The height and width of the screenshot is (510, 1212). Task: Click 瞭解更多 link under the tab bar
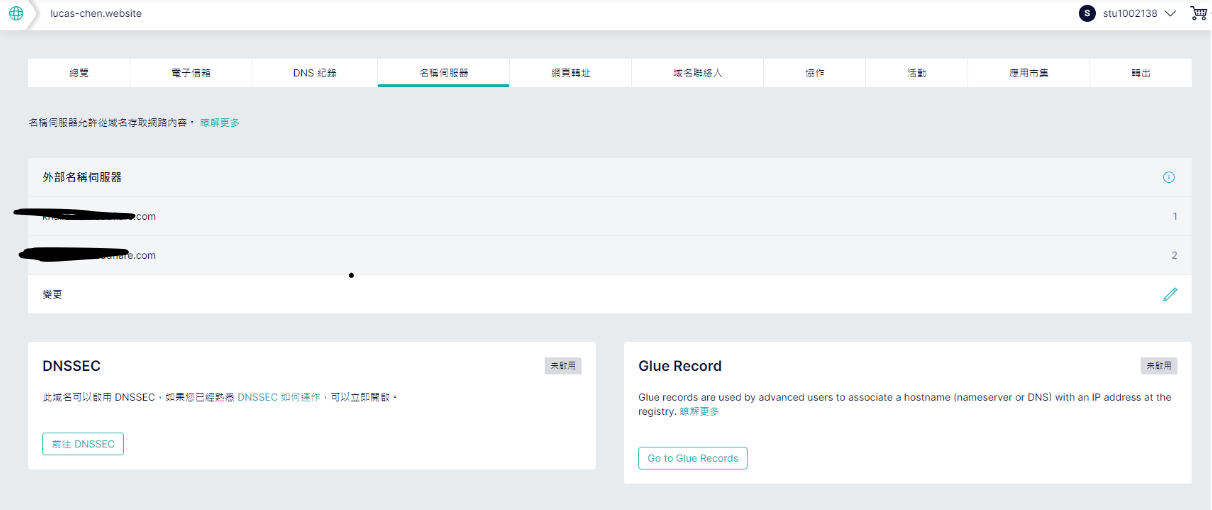click(x=219, y=123)
